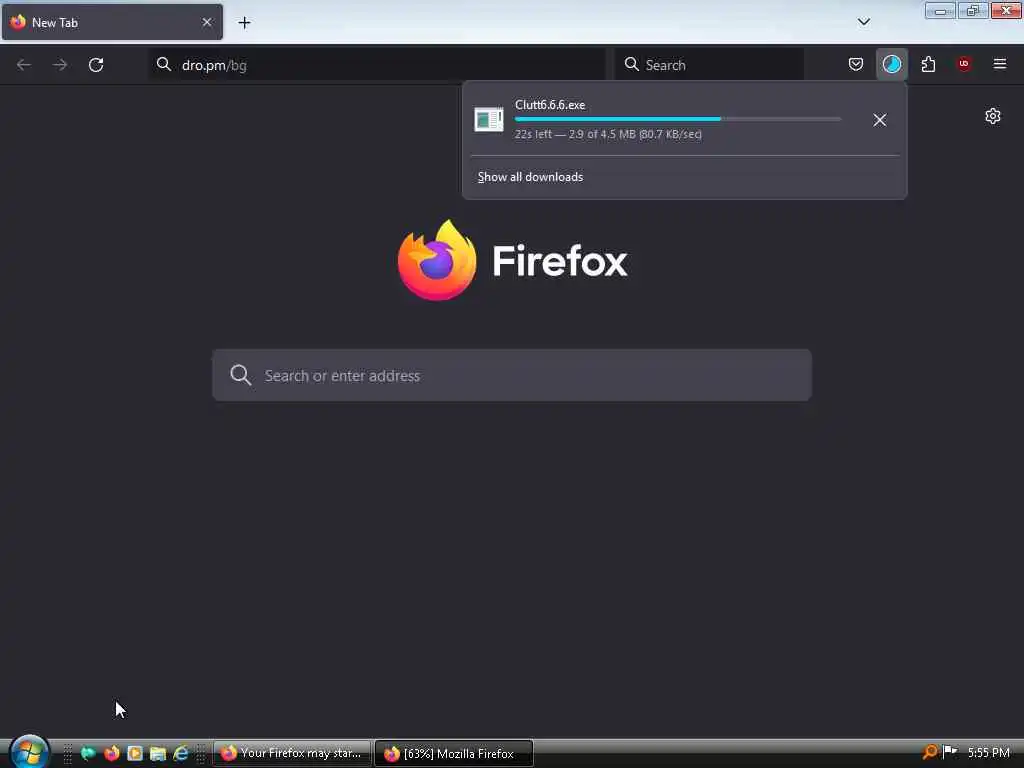Launch Firefox from quick launch bar
This screenshot has height=768, width=1024.
click(x=112, y=753)
